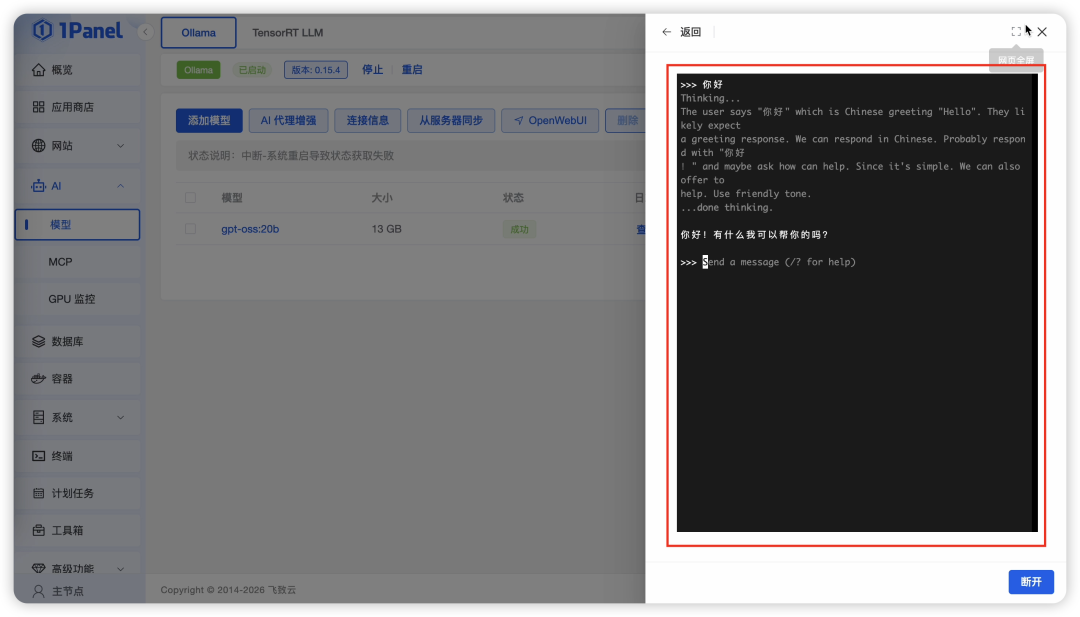Toggle fullscreen for the terminal panel

[1016, 31]
